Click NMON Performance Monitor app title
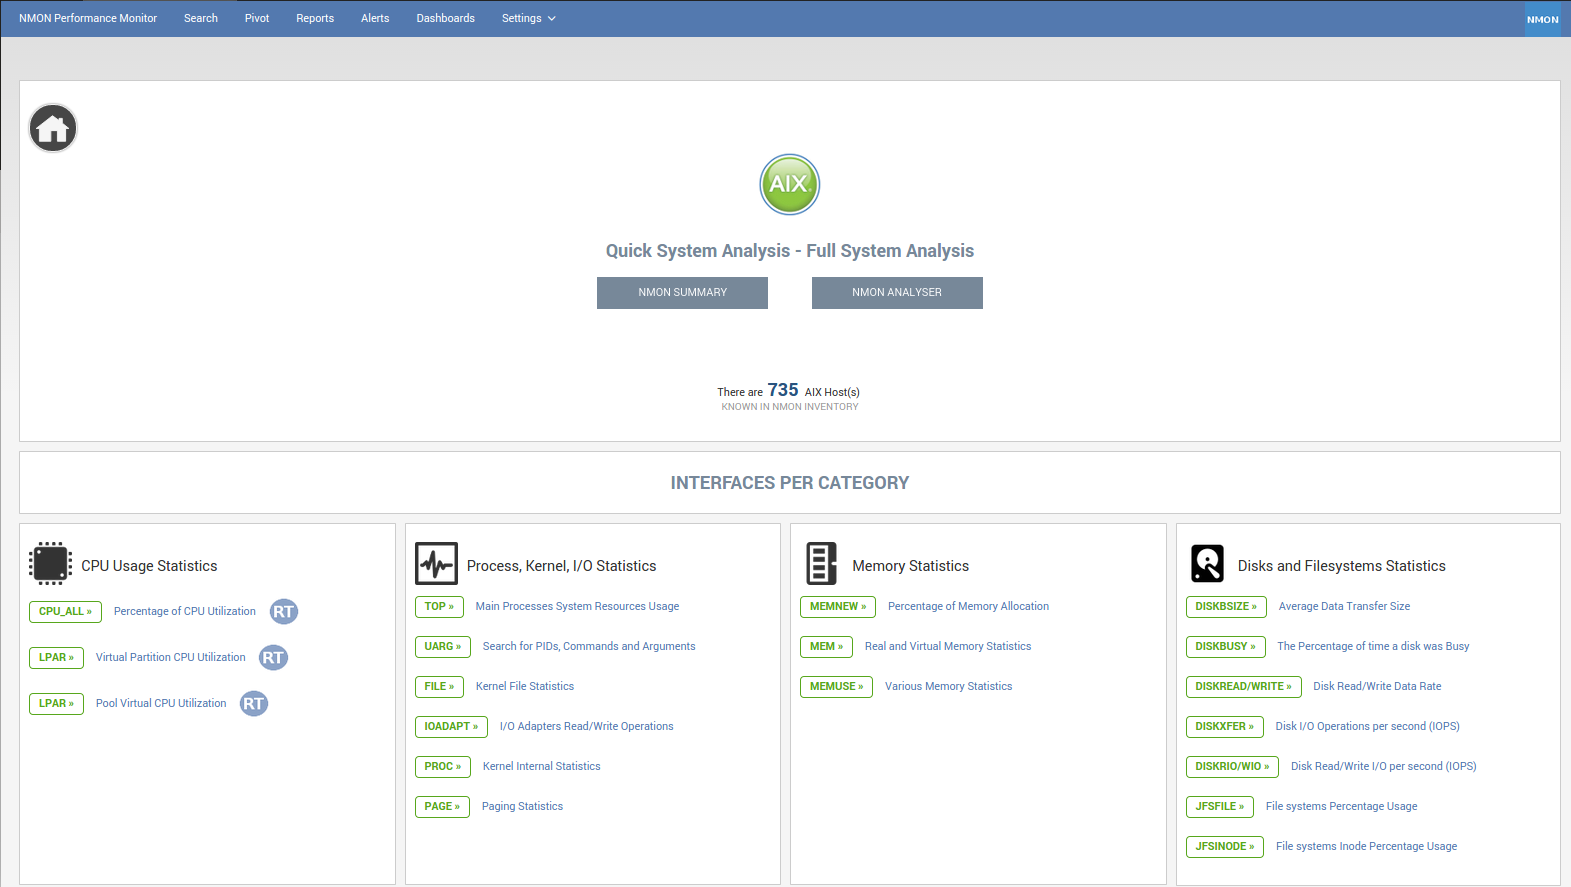Screen dimensions: 1571x887 pos(88,18)
